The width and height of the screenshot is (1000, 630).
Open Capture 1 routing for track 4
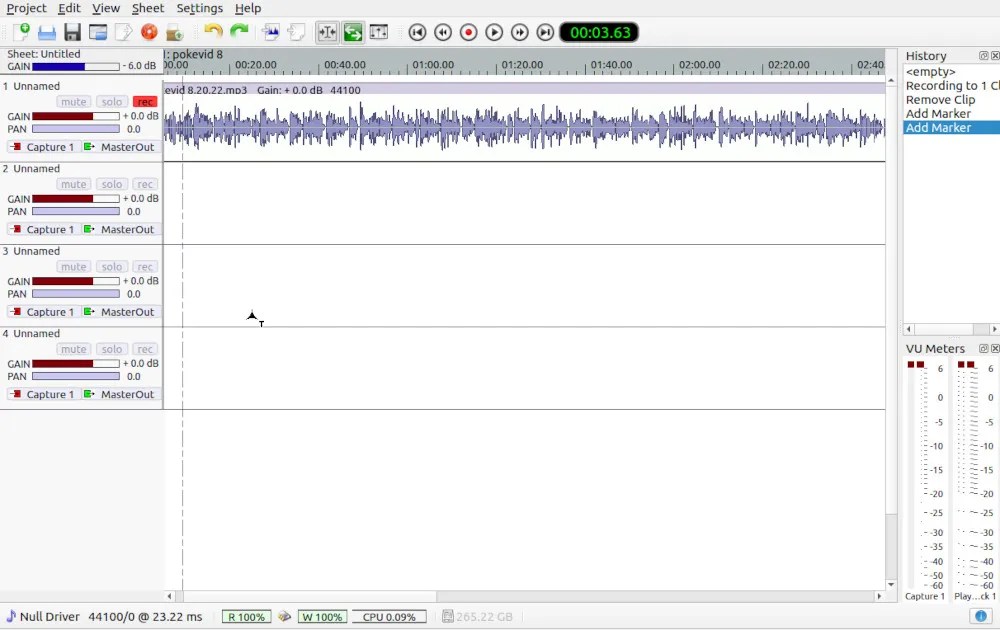tap(48, 394)
